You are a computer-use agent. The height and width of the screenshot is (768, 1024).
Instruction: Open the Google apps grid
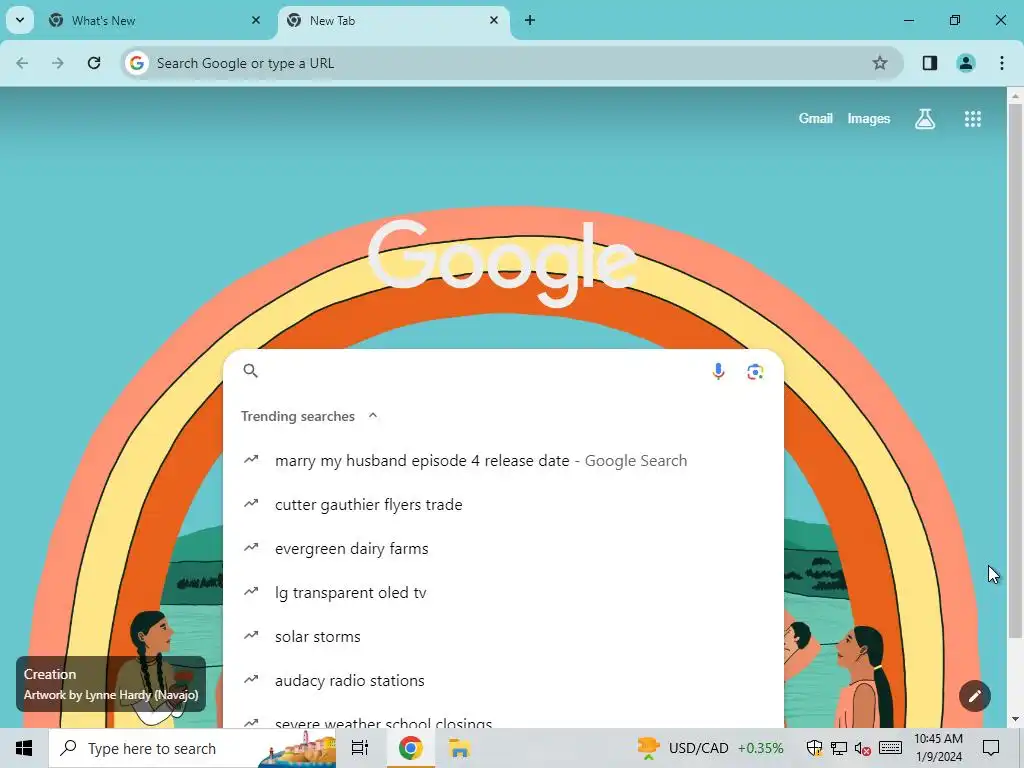click(972, 118)
